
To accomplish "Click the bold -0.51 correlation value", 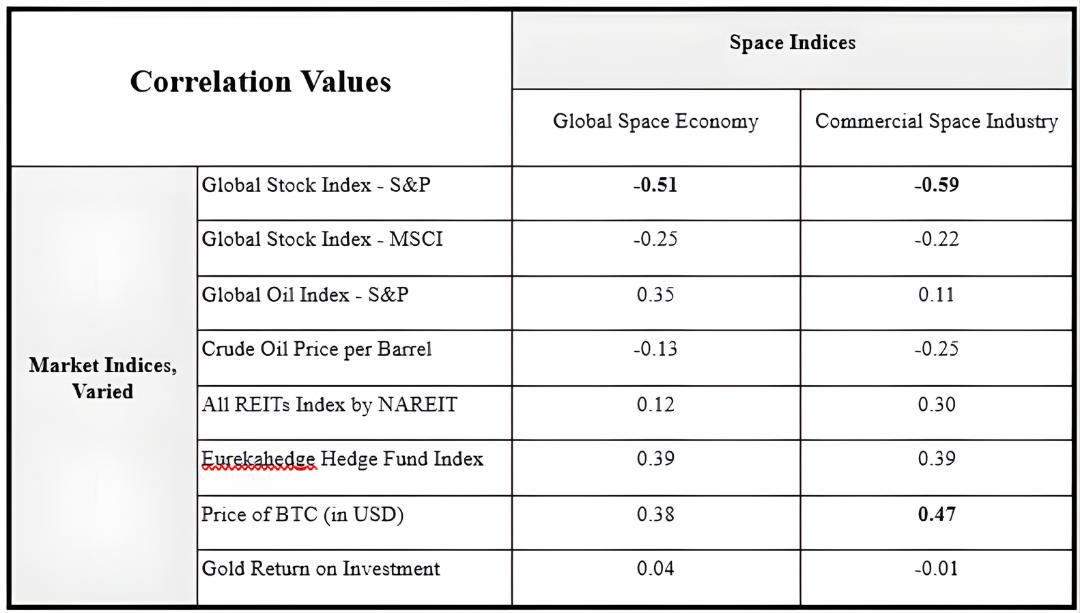I will pyautogui.click(x=655, y=185).
